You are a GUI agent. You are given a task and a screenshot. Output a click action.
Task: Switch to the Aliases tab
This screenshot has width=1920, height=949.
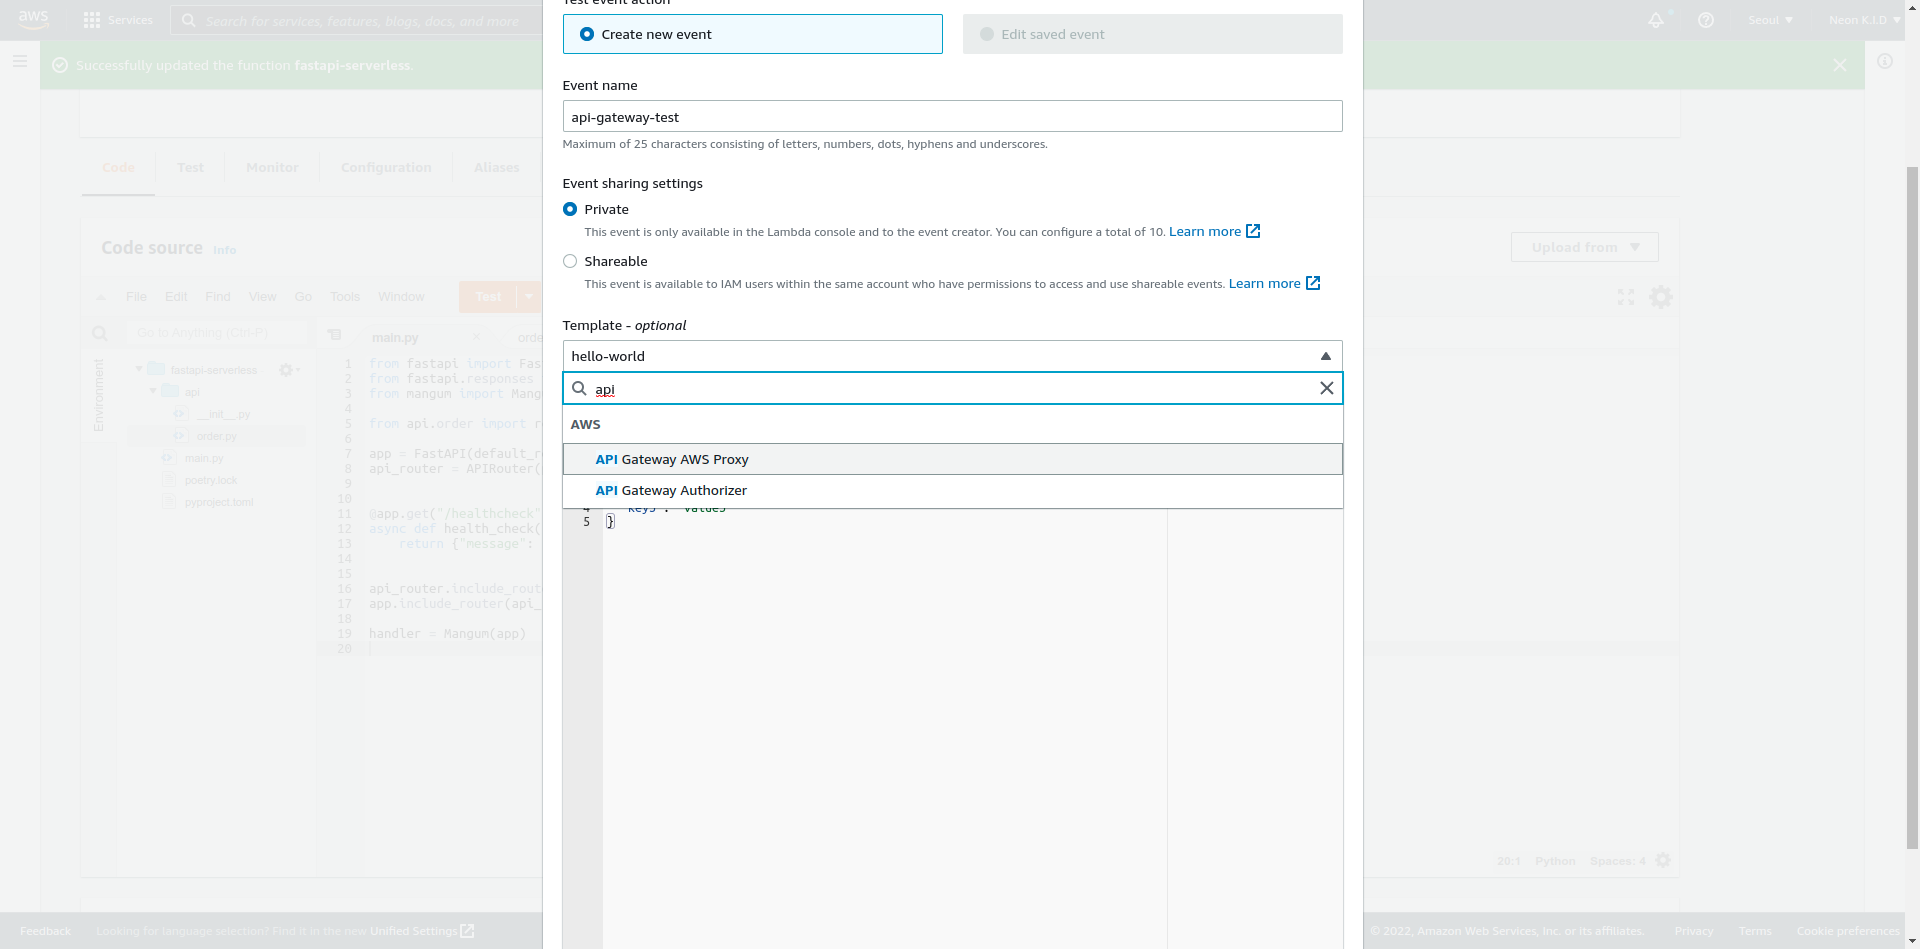coord(496,167)
